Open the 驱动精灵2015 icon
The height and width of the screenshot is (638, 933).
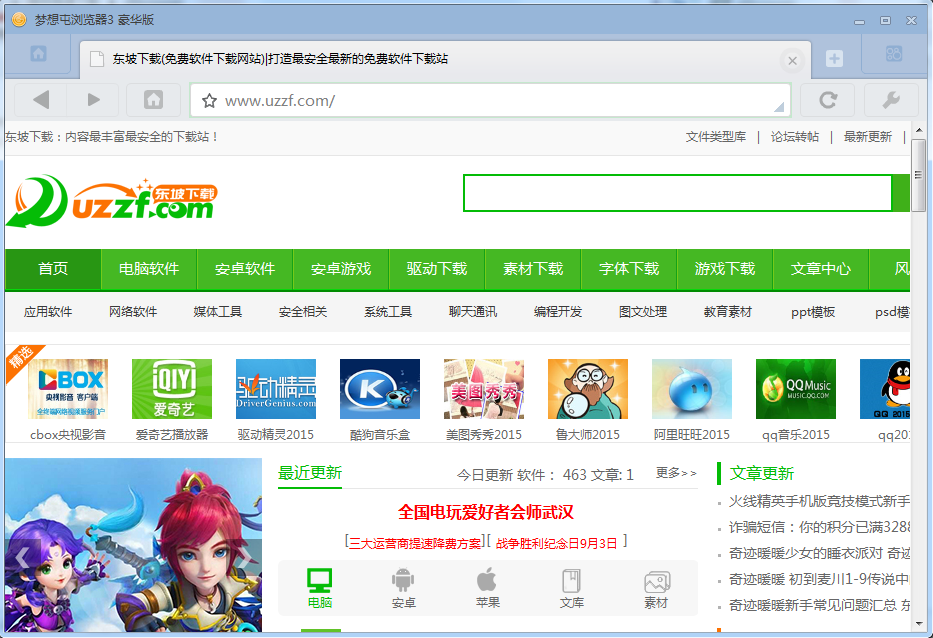(276, 389)
